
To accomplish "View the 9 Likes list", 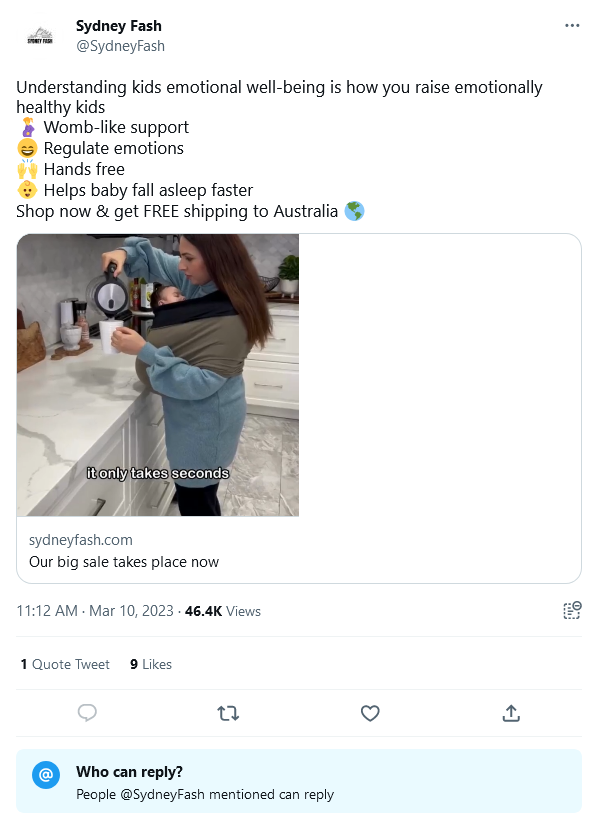I will [151, 664].
